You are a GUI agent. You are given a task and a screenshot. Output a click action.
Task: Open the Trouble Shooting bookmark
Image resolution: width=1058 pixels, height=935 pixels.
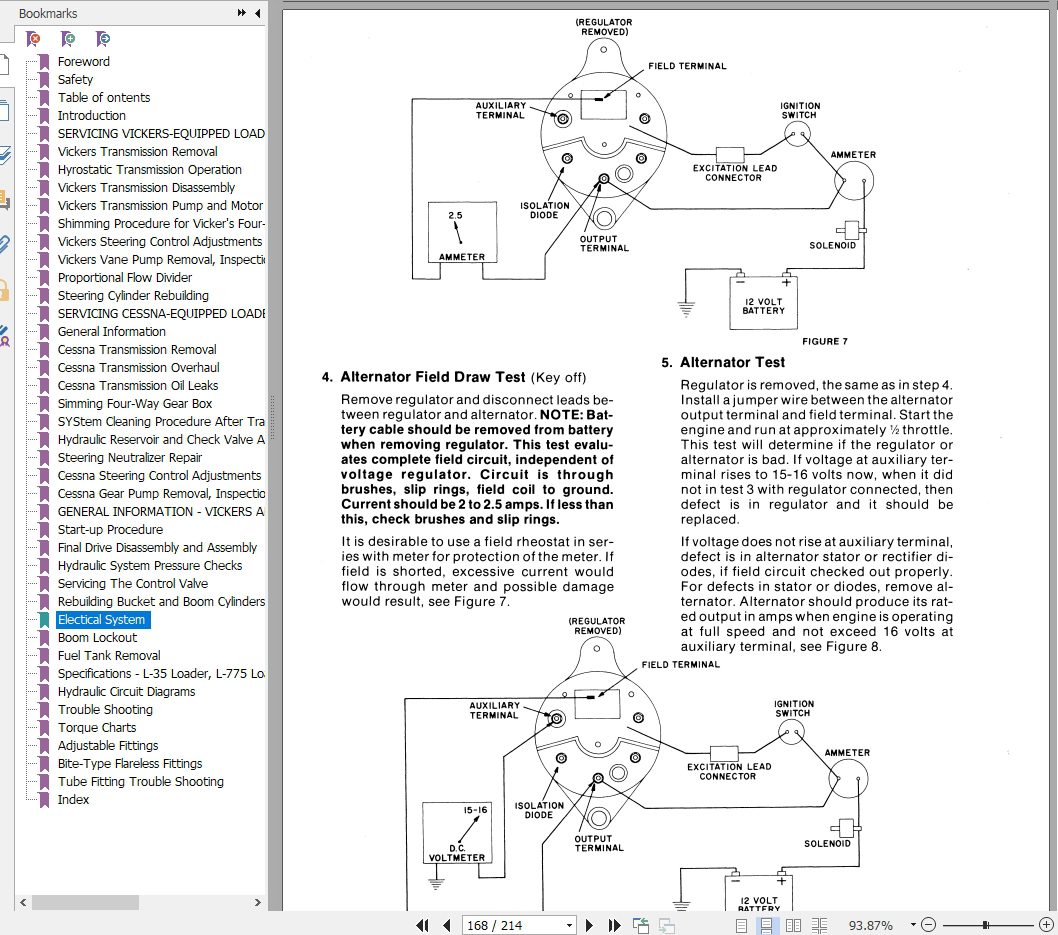point(105,709)
